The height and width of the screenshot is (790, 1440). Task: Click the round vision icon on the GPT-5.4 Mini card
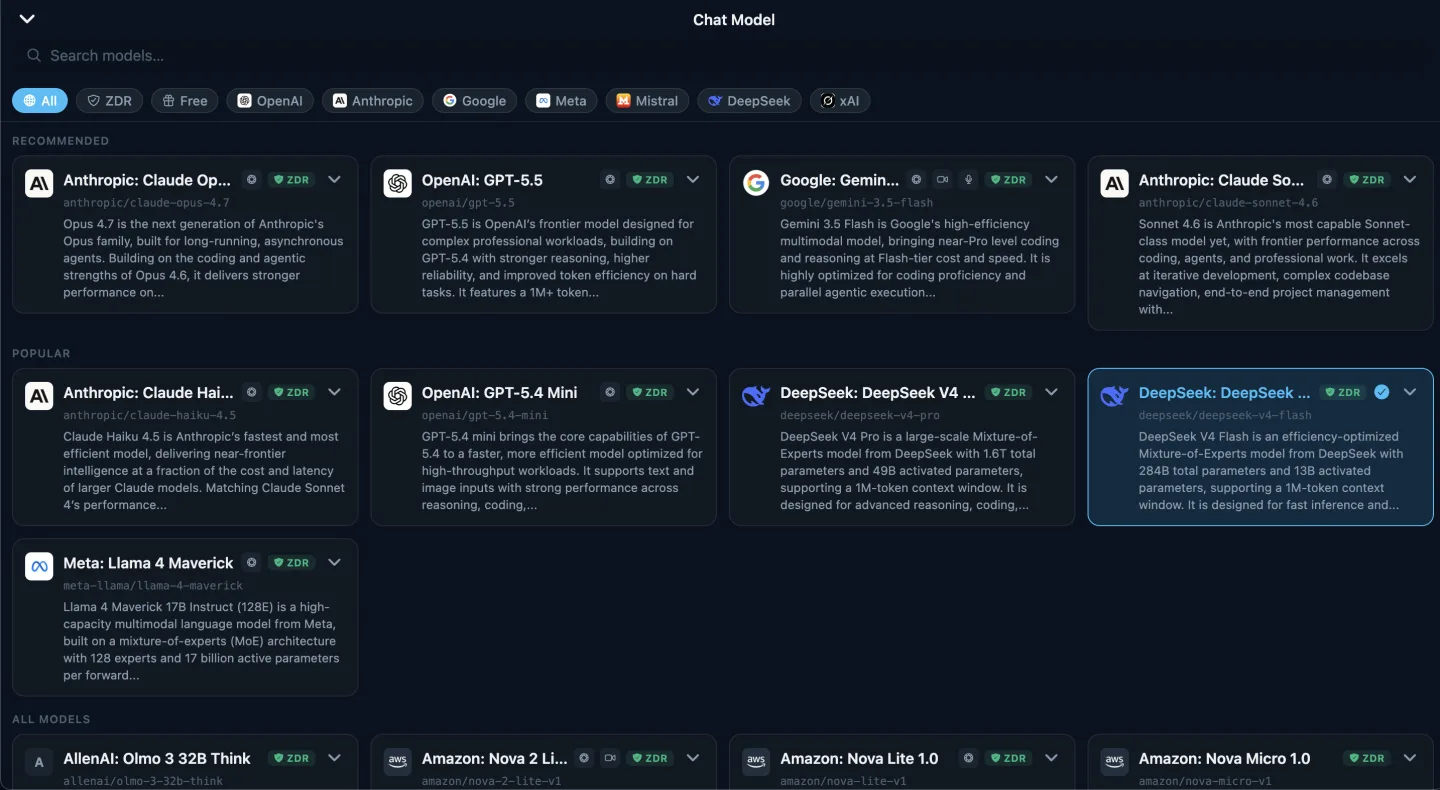coord(610,392)
